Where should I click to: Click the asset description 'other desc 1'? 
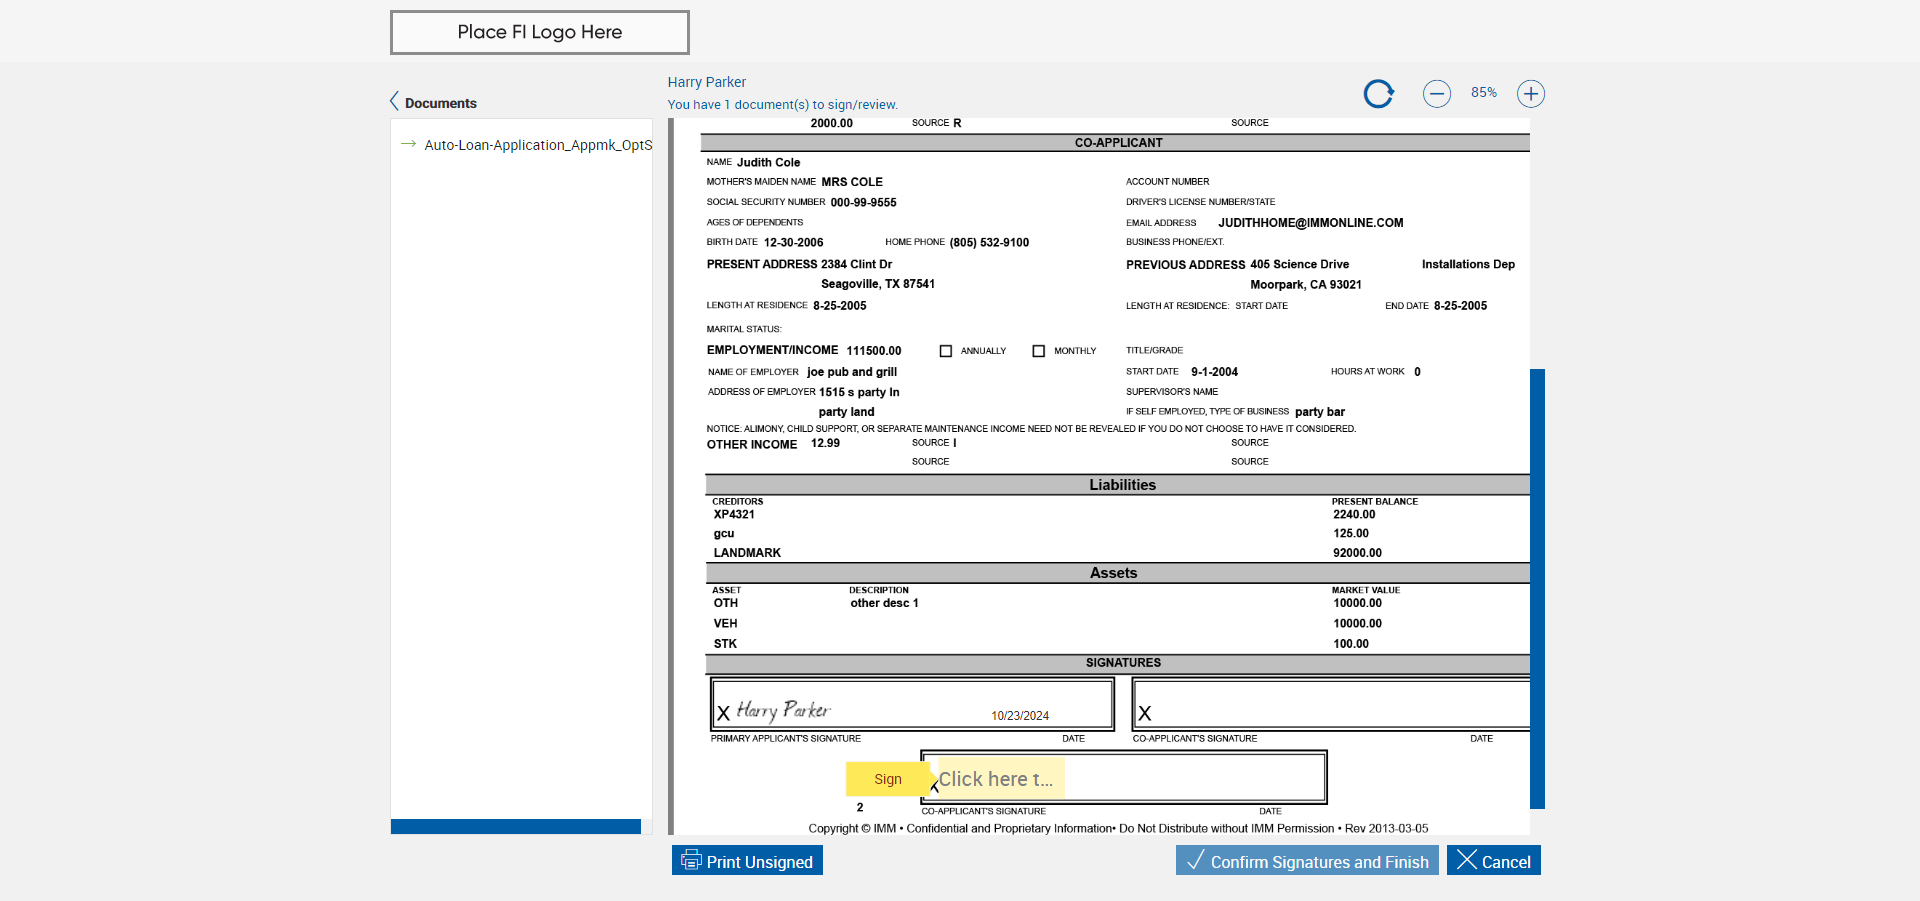884,603
